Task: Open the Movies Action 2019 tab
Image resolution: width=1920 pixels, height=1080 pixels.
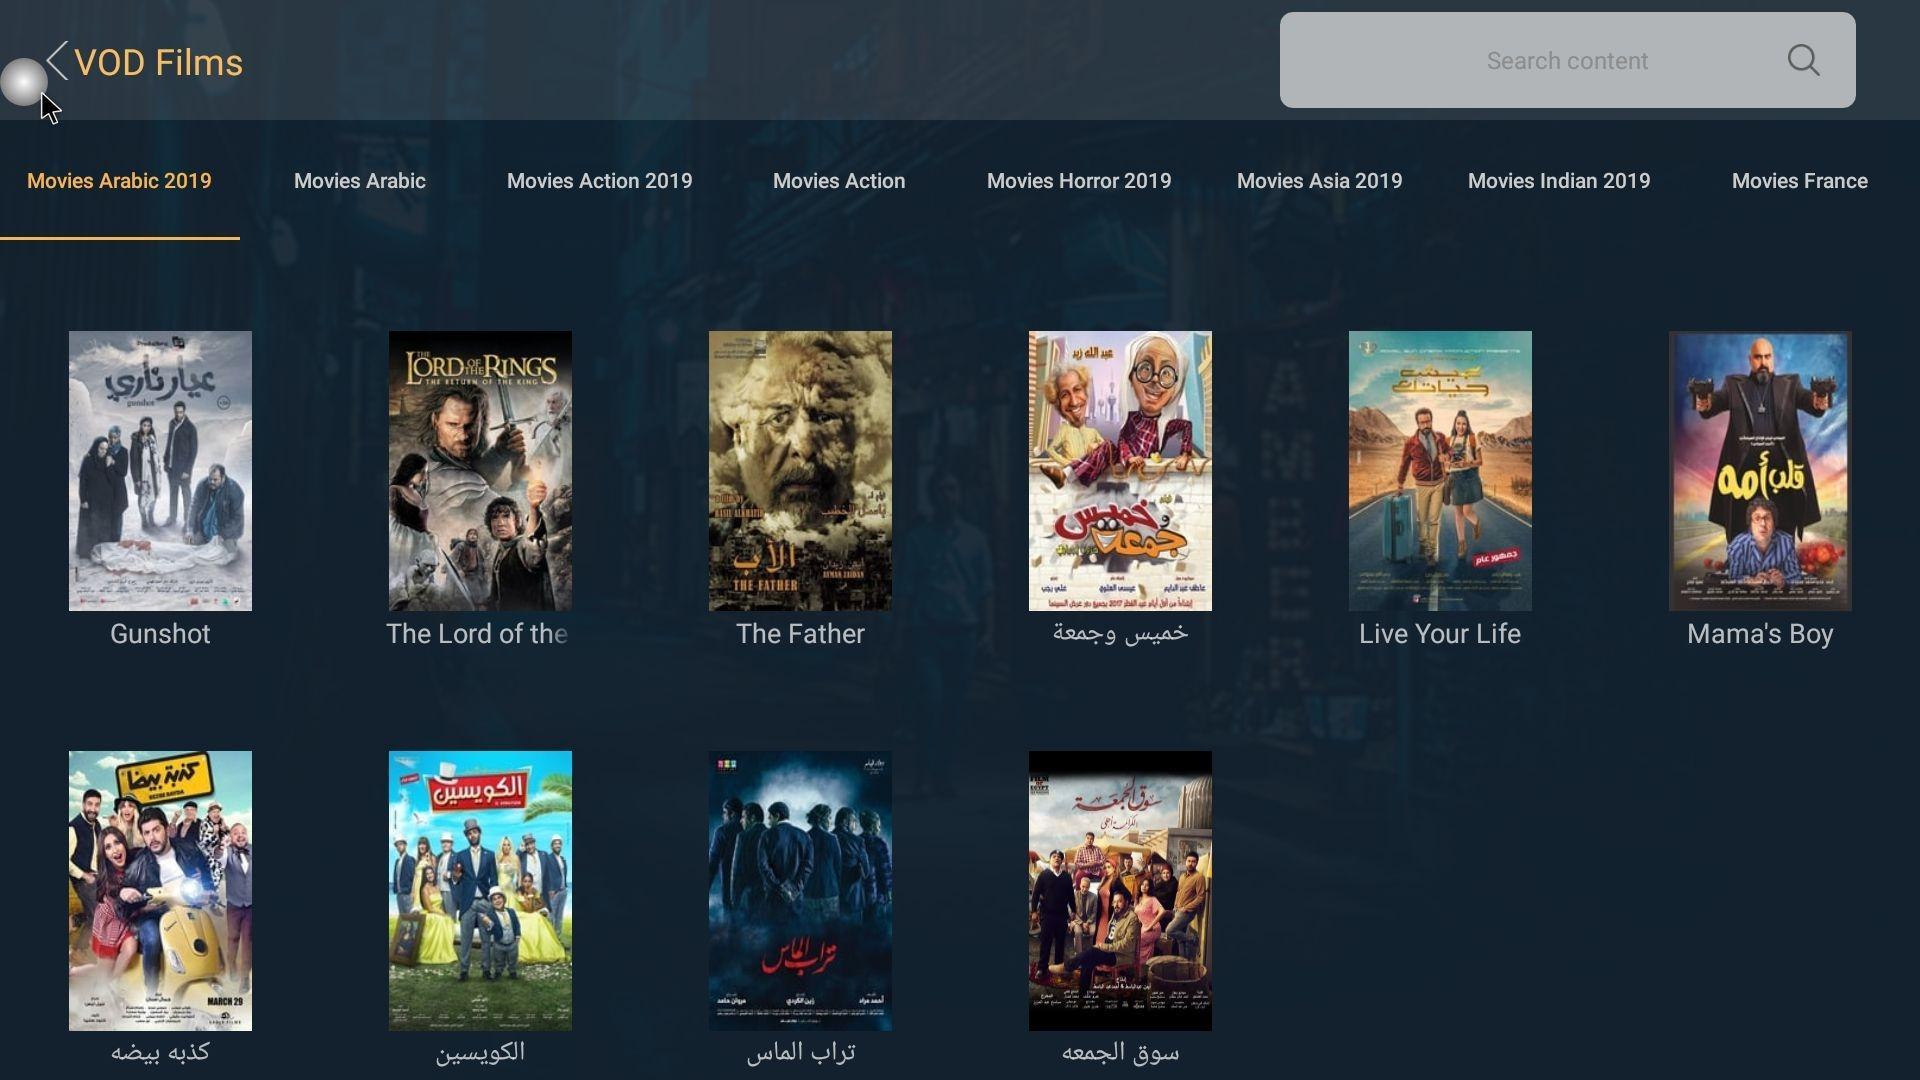Action: pyautogui.click(x=600, y=181)
